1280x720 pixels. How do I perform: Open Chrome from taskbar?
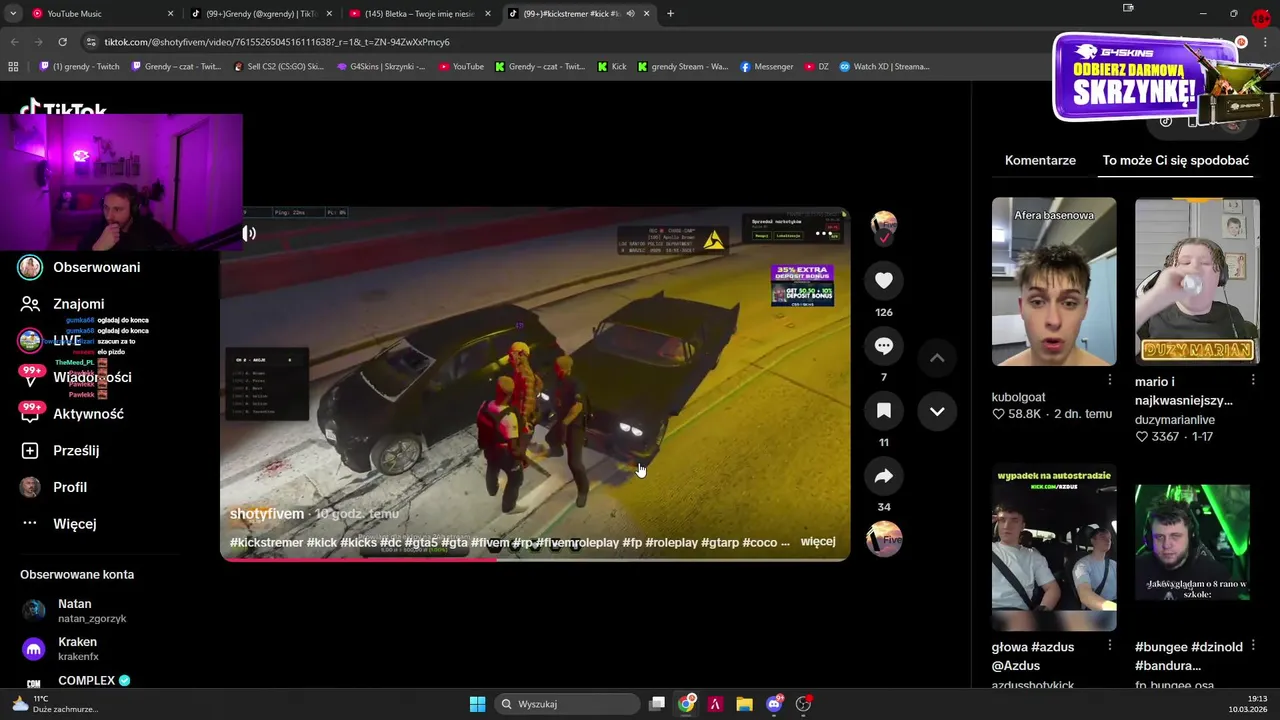pyautogui.click(x=686, y=704)
